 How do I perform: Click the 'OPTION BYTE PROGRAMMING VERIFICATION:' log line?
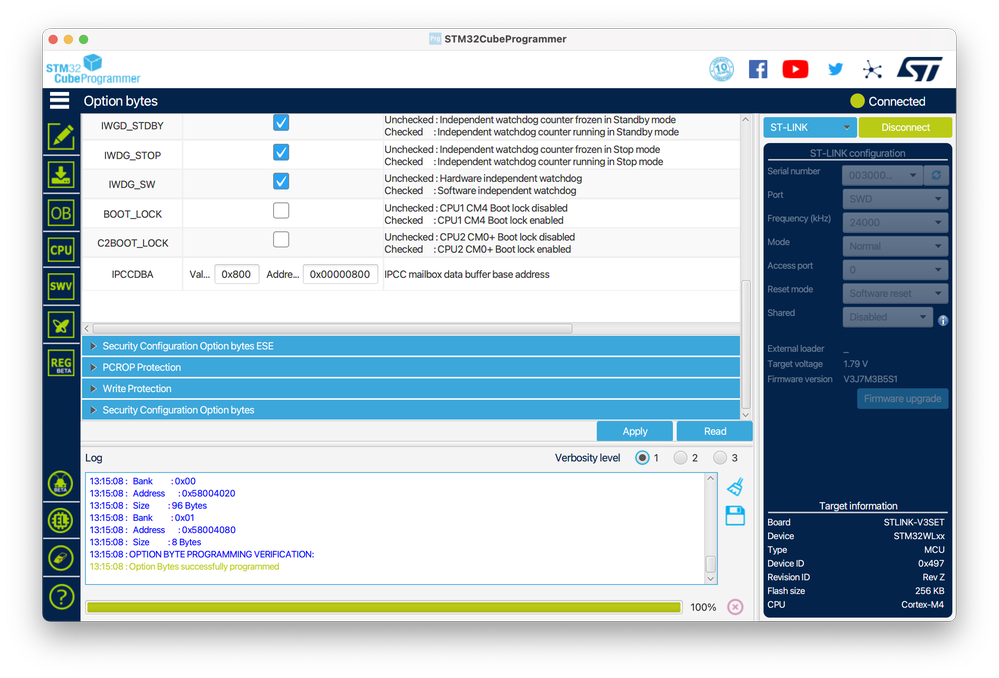point(202,554)
